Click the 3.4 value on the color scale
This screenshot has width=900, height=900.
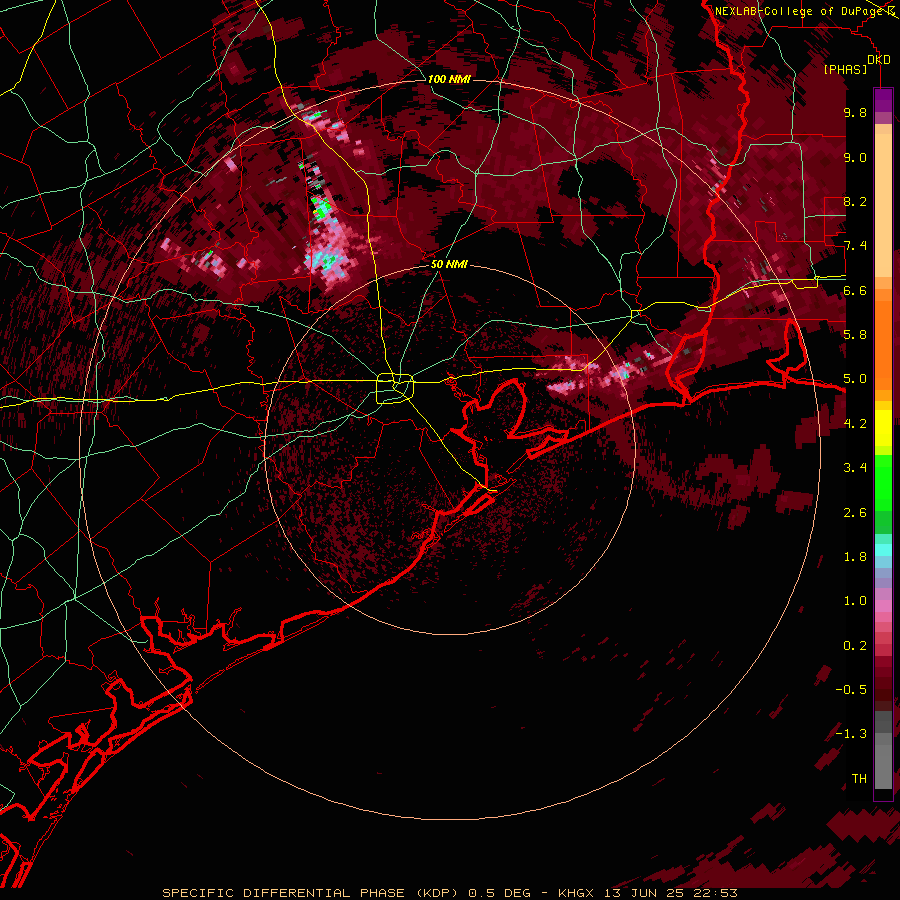coord(855,468)
